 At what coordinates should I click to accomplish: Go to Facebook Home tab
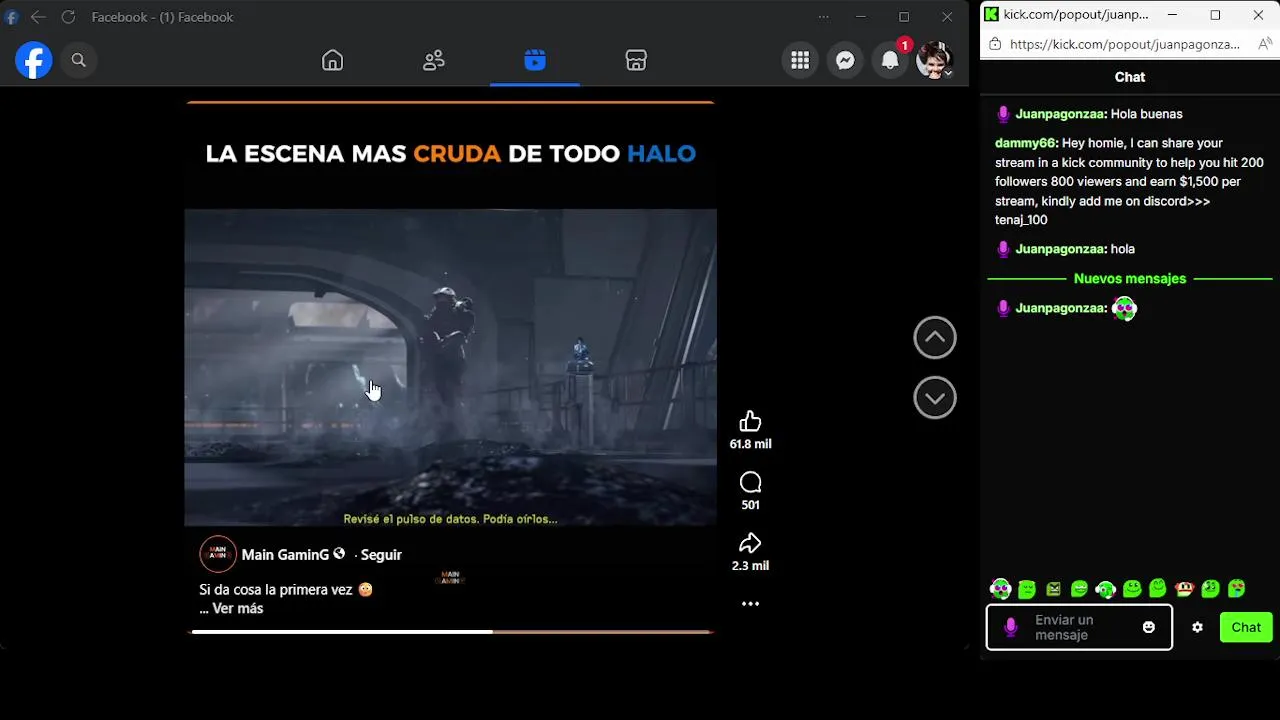332,61
